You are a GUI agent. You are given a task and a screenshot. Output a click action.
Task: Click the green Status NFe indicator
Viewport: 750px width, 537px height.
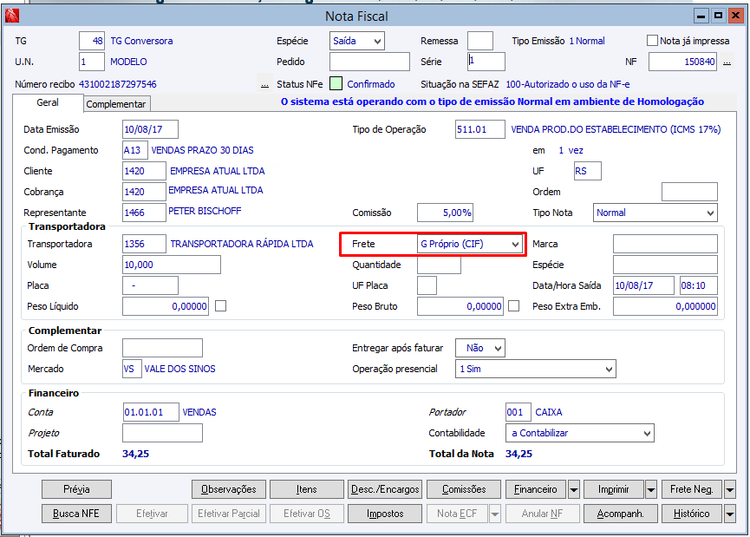coord(336,84)
